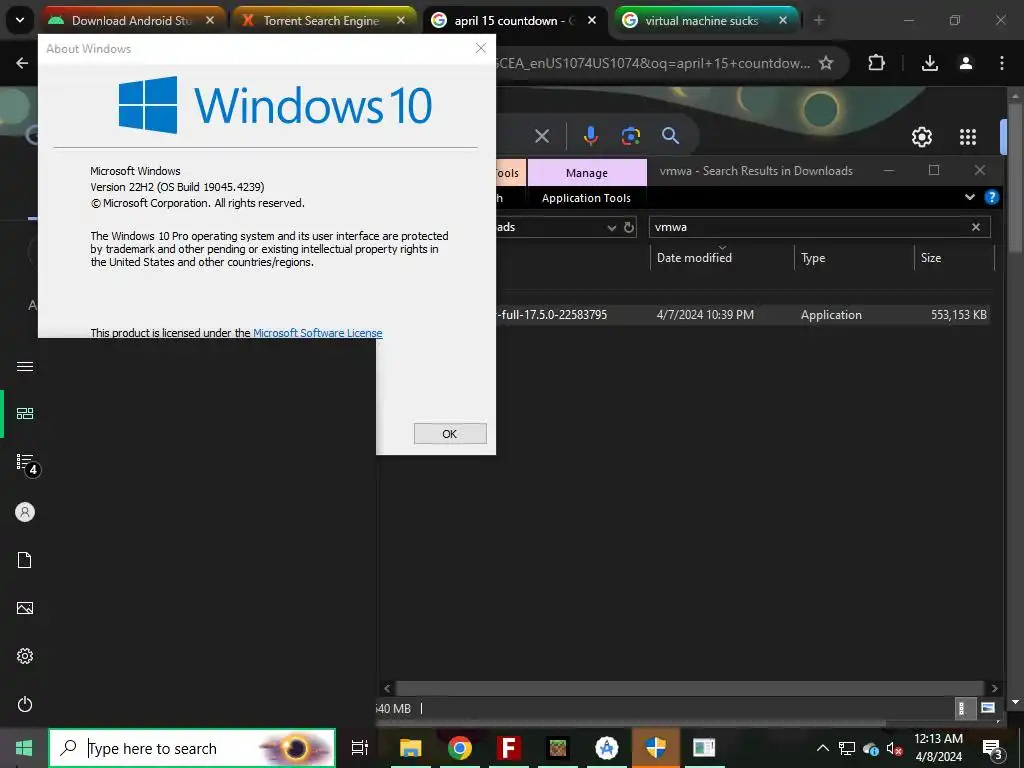Open Chrome profile icon
This screenshot has width=1024, height=768.
(x=966, y=63)
